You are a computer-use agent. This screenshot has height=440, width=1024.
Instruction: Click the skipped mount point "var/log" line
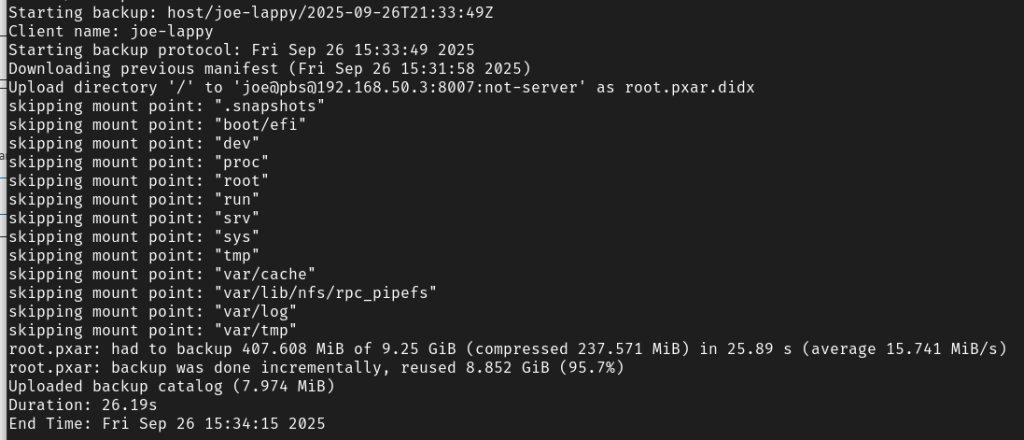point(151,311)
